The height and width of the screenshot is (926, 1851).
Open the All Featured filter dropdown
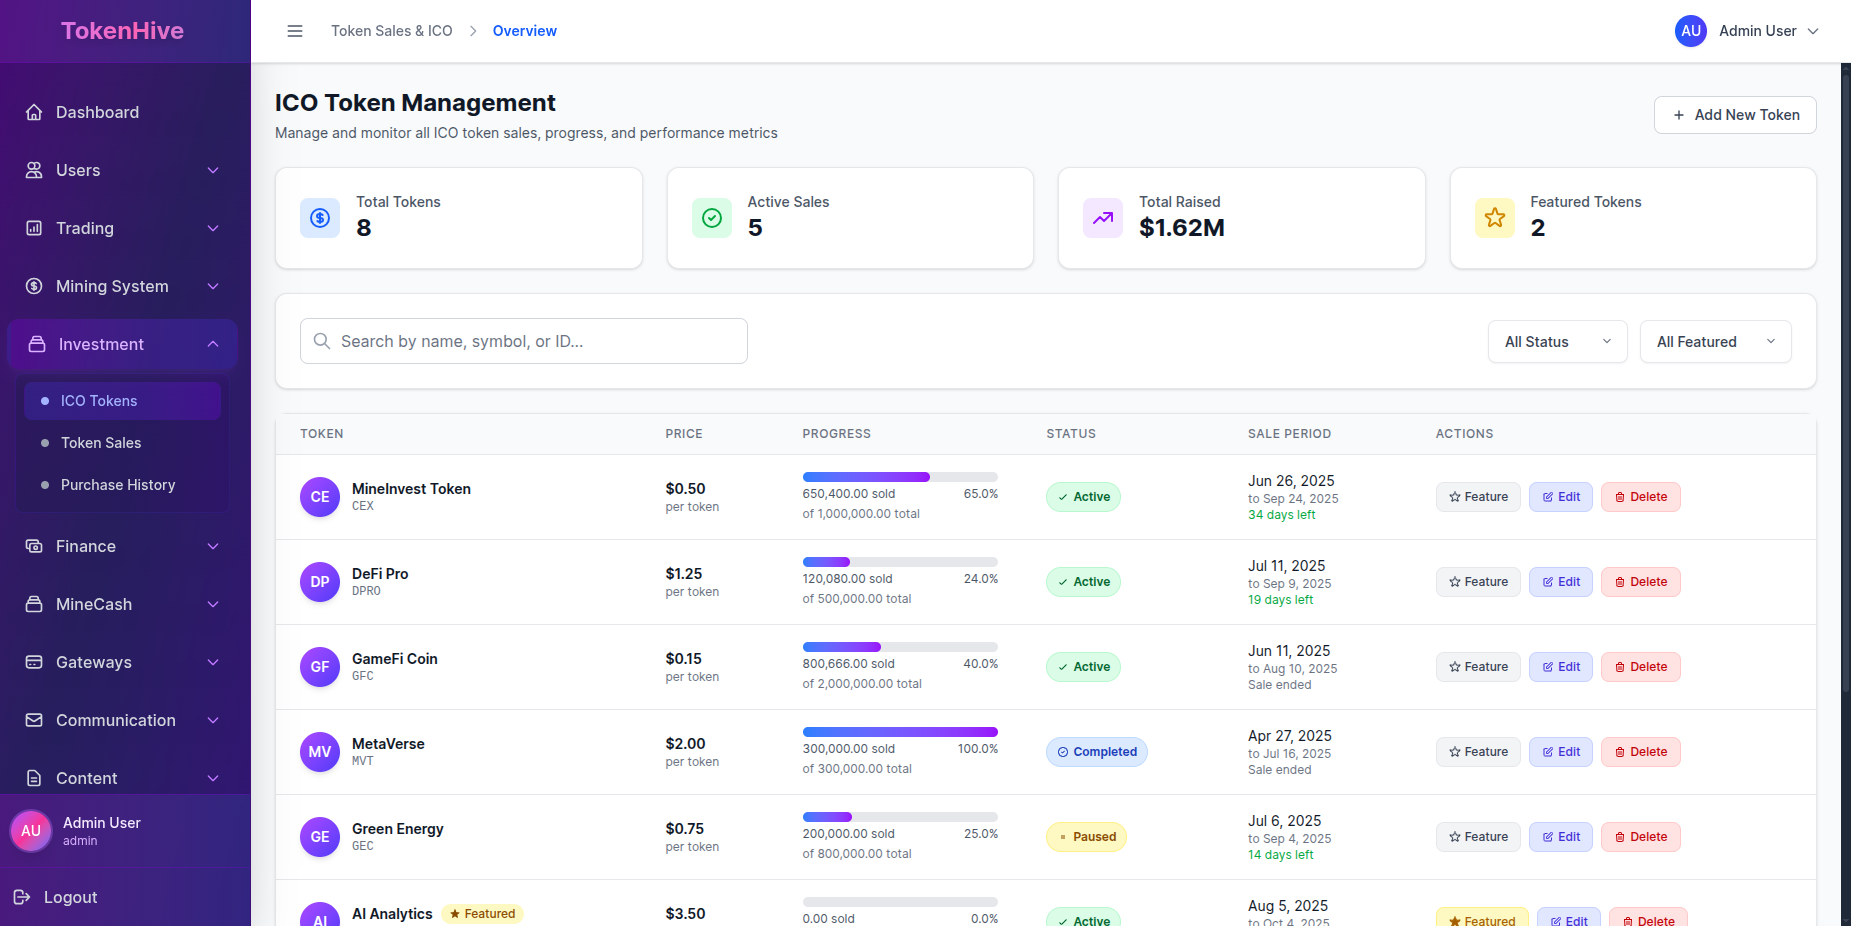coord(1715,342)
